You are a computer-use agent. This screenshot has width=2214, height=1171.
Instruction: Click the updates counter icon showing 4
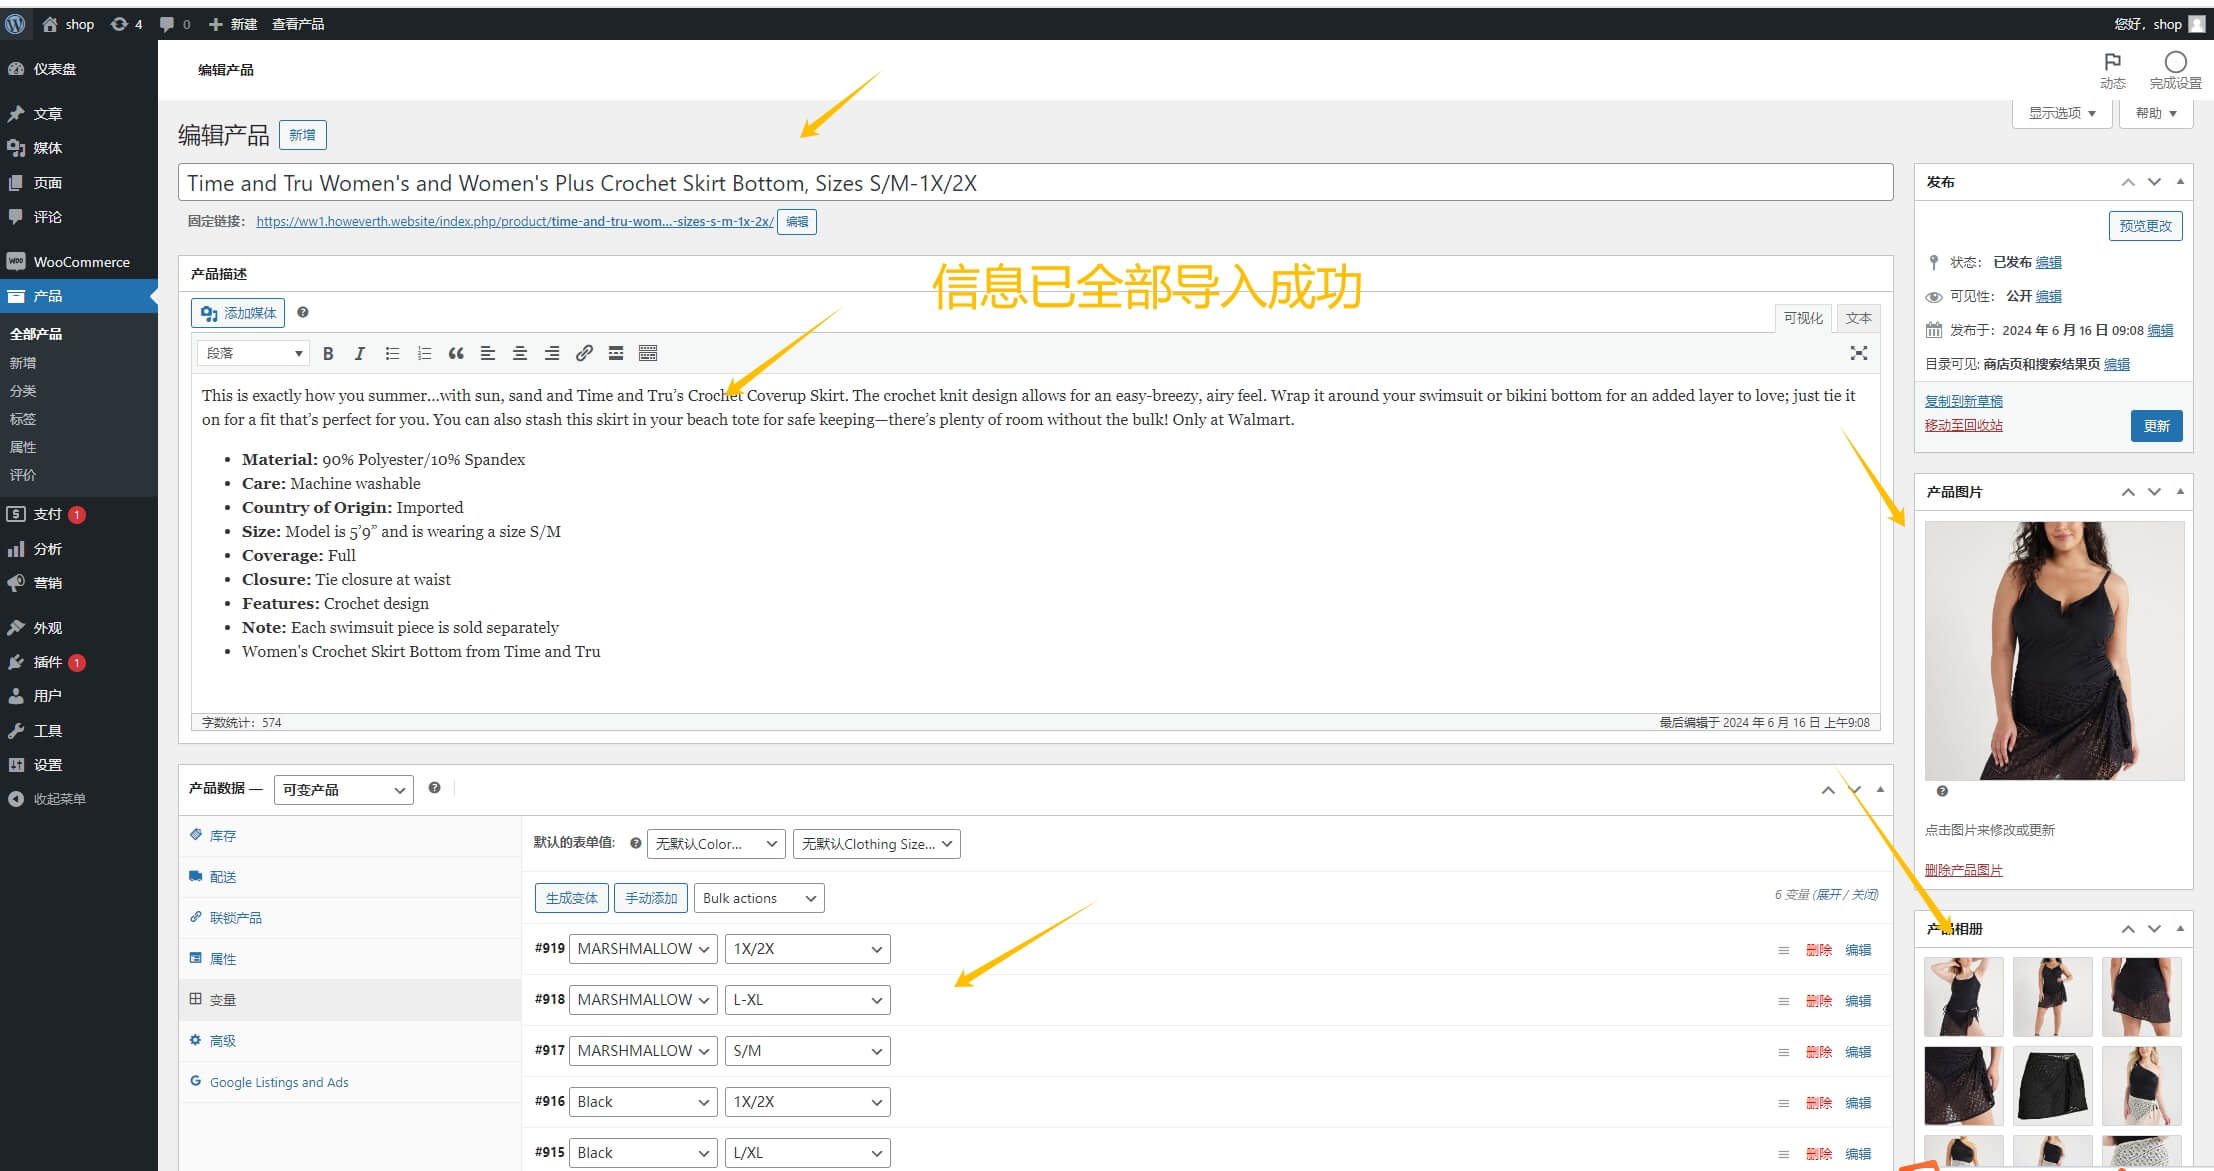[x=126, y=24]
